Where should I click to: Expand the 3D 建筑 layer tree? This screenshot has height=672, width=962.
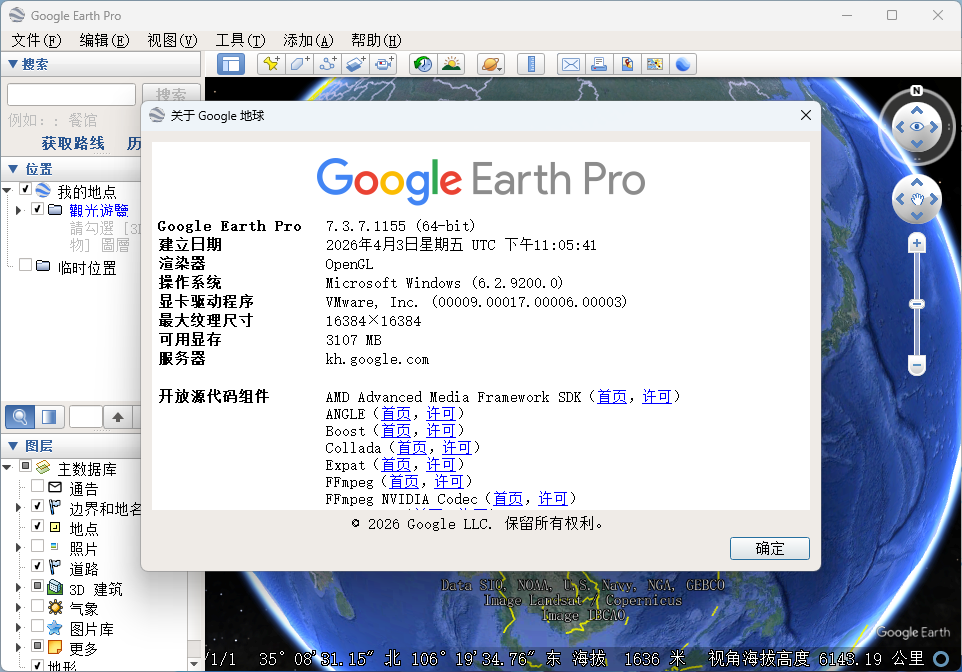click(x=18, y=588)
